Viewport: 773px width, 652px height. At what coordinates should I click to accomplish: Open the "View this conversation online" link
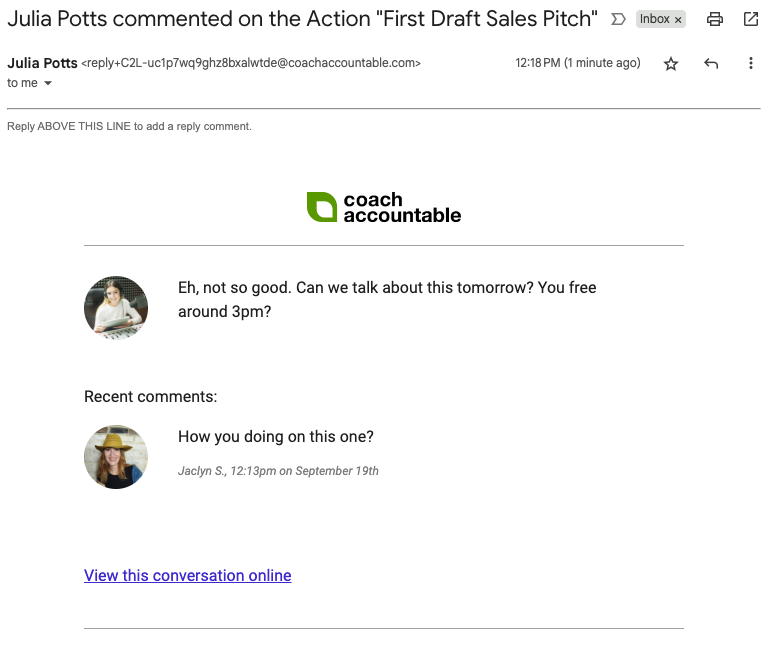click(188, 575)
